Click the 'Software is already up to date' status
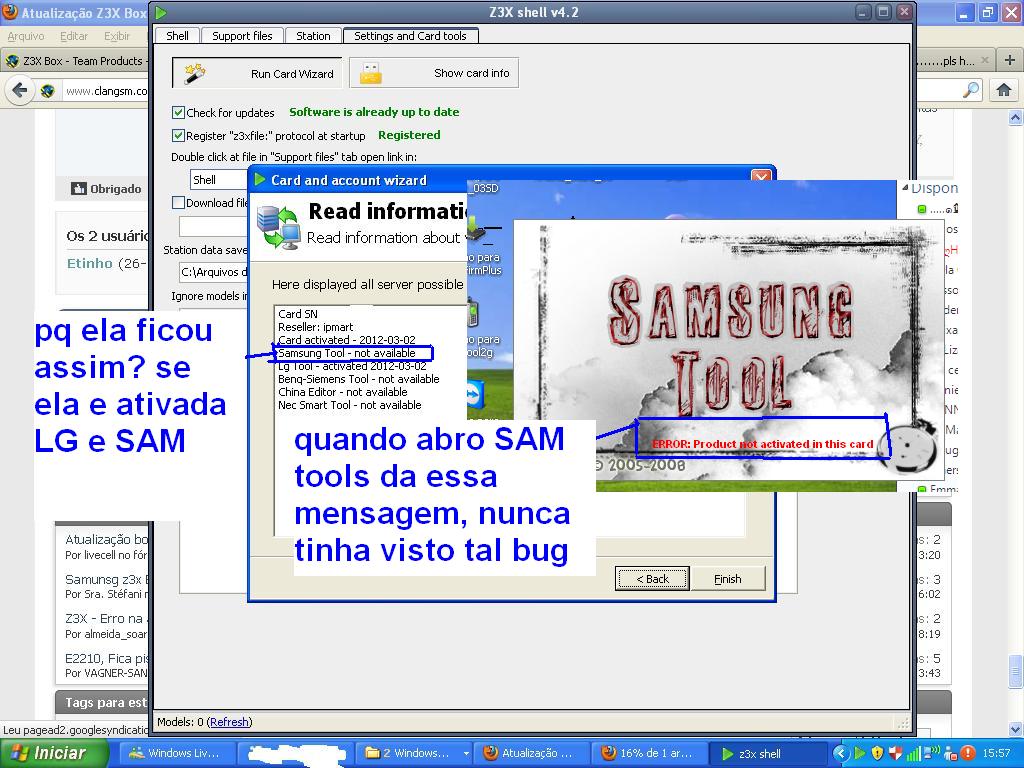Viewport: 1024px width, 768px height. (x=374, y=112)
